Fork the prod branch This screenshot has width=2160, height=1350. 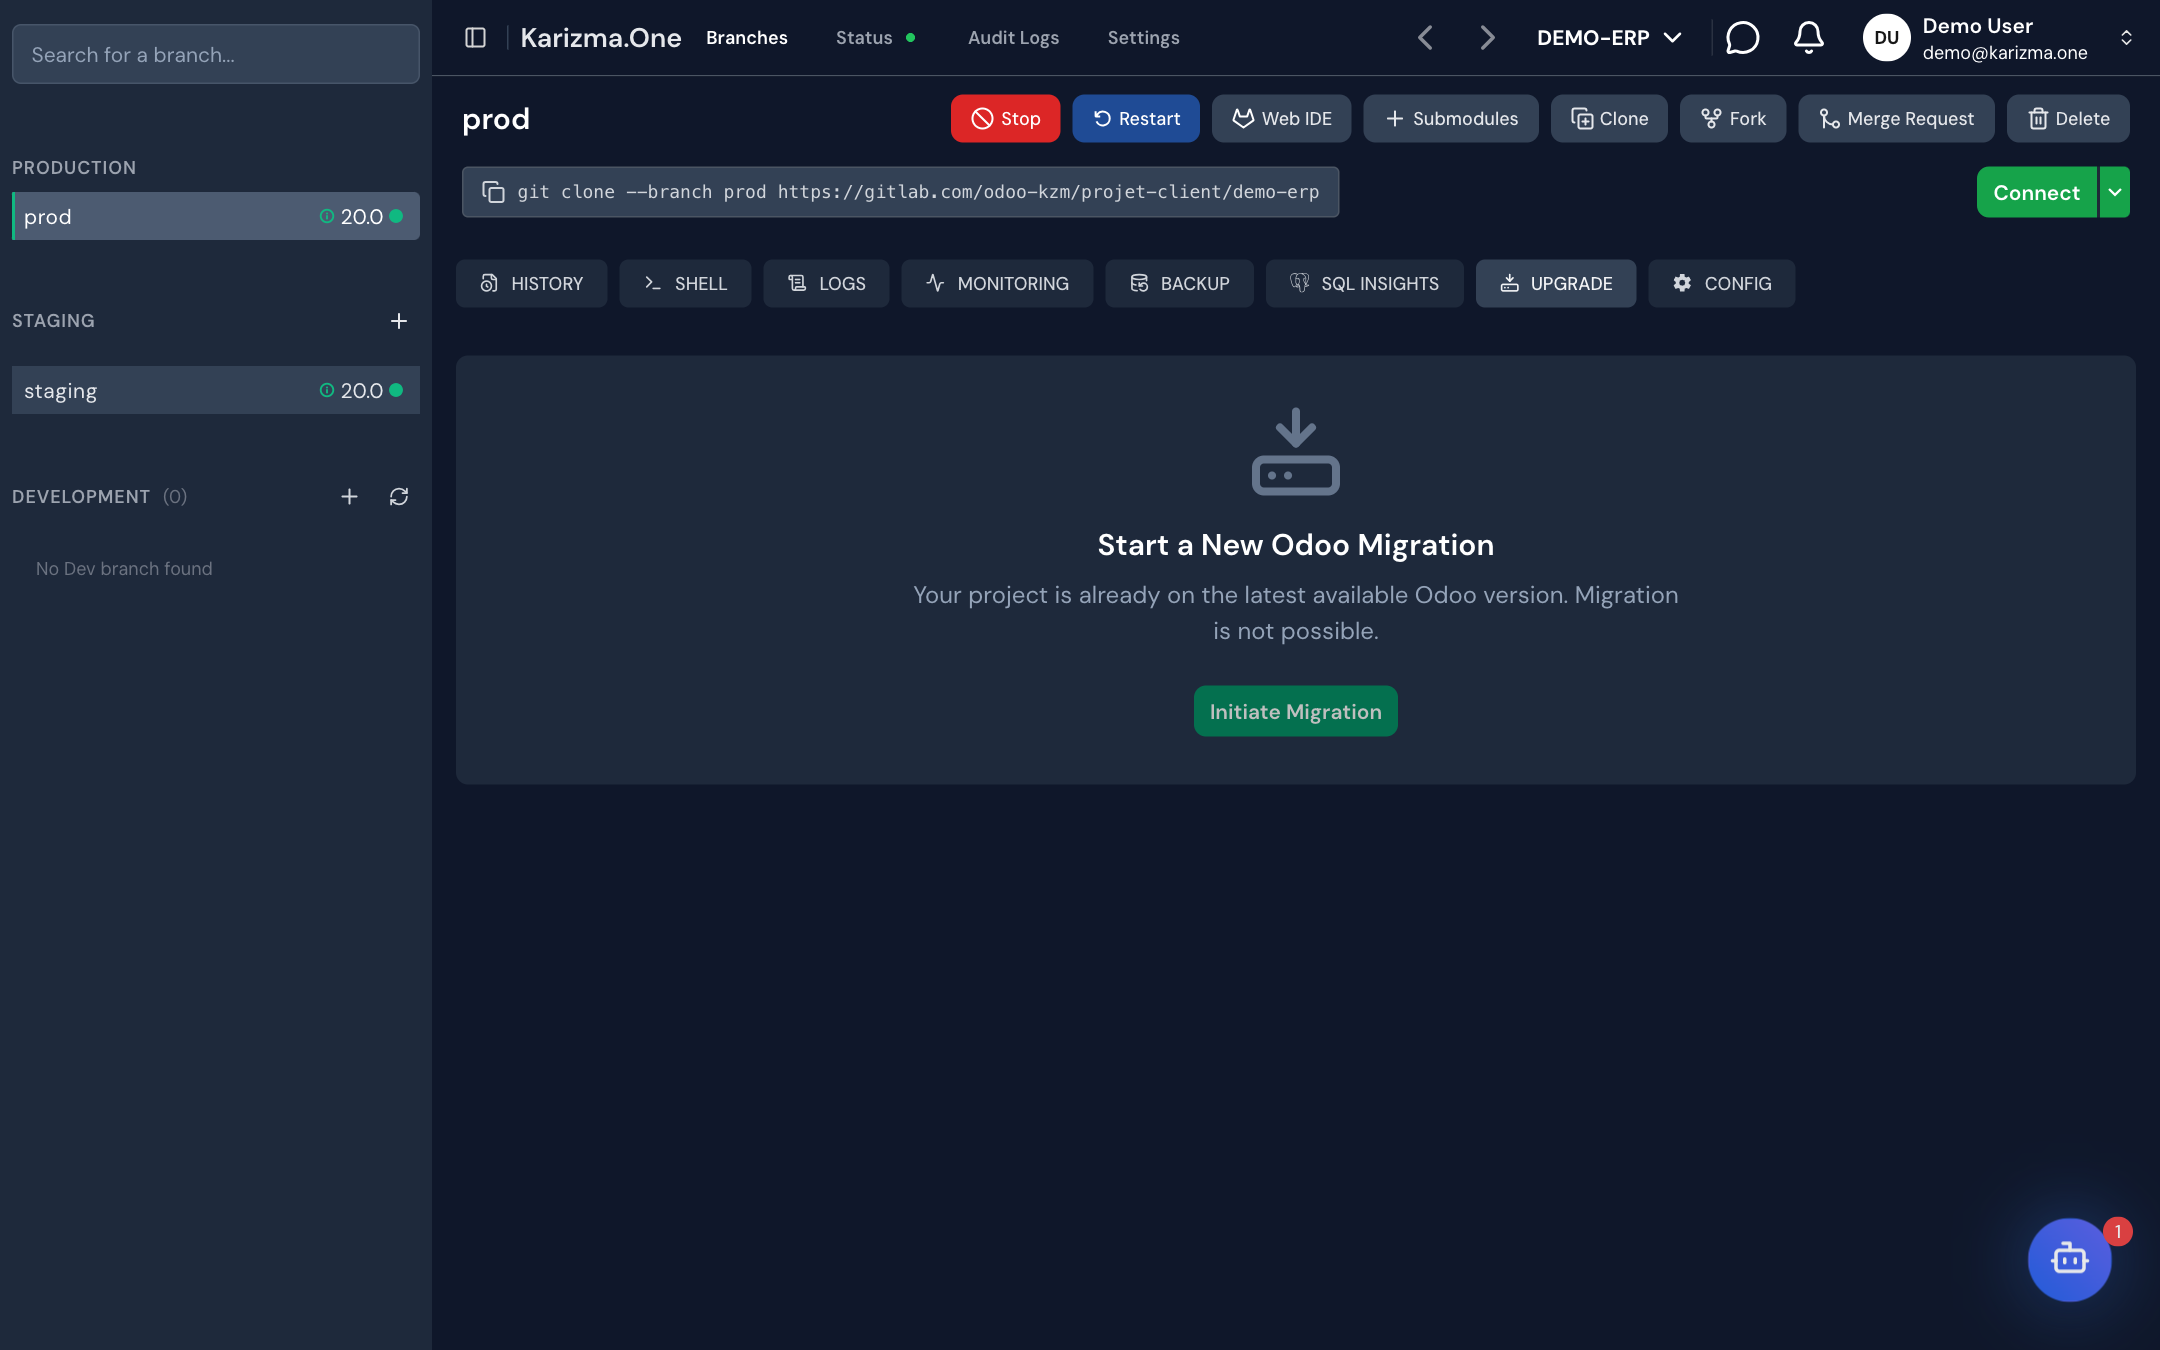tap(1733, 119)
